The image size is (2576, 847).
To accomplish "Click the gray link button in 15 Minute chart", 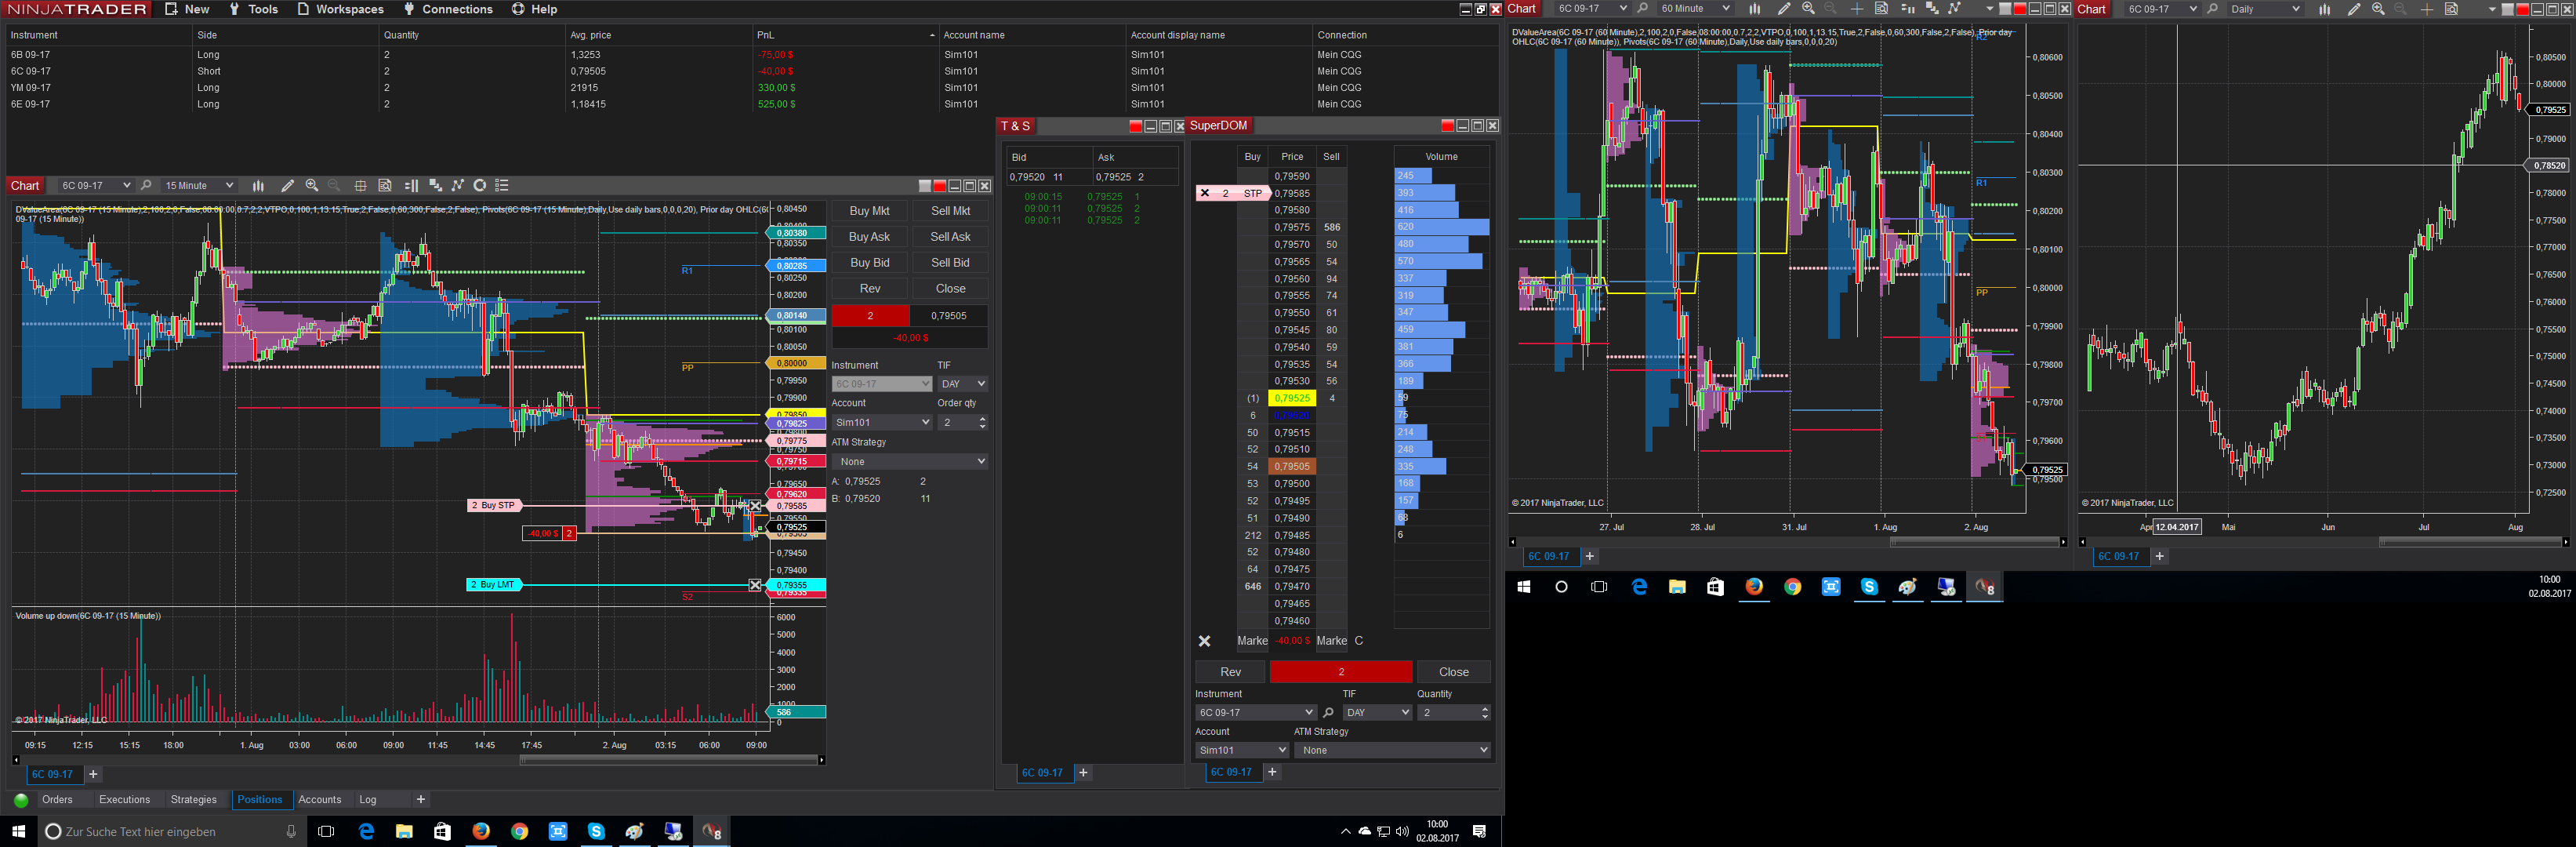I will (x=925, y=186).
